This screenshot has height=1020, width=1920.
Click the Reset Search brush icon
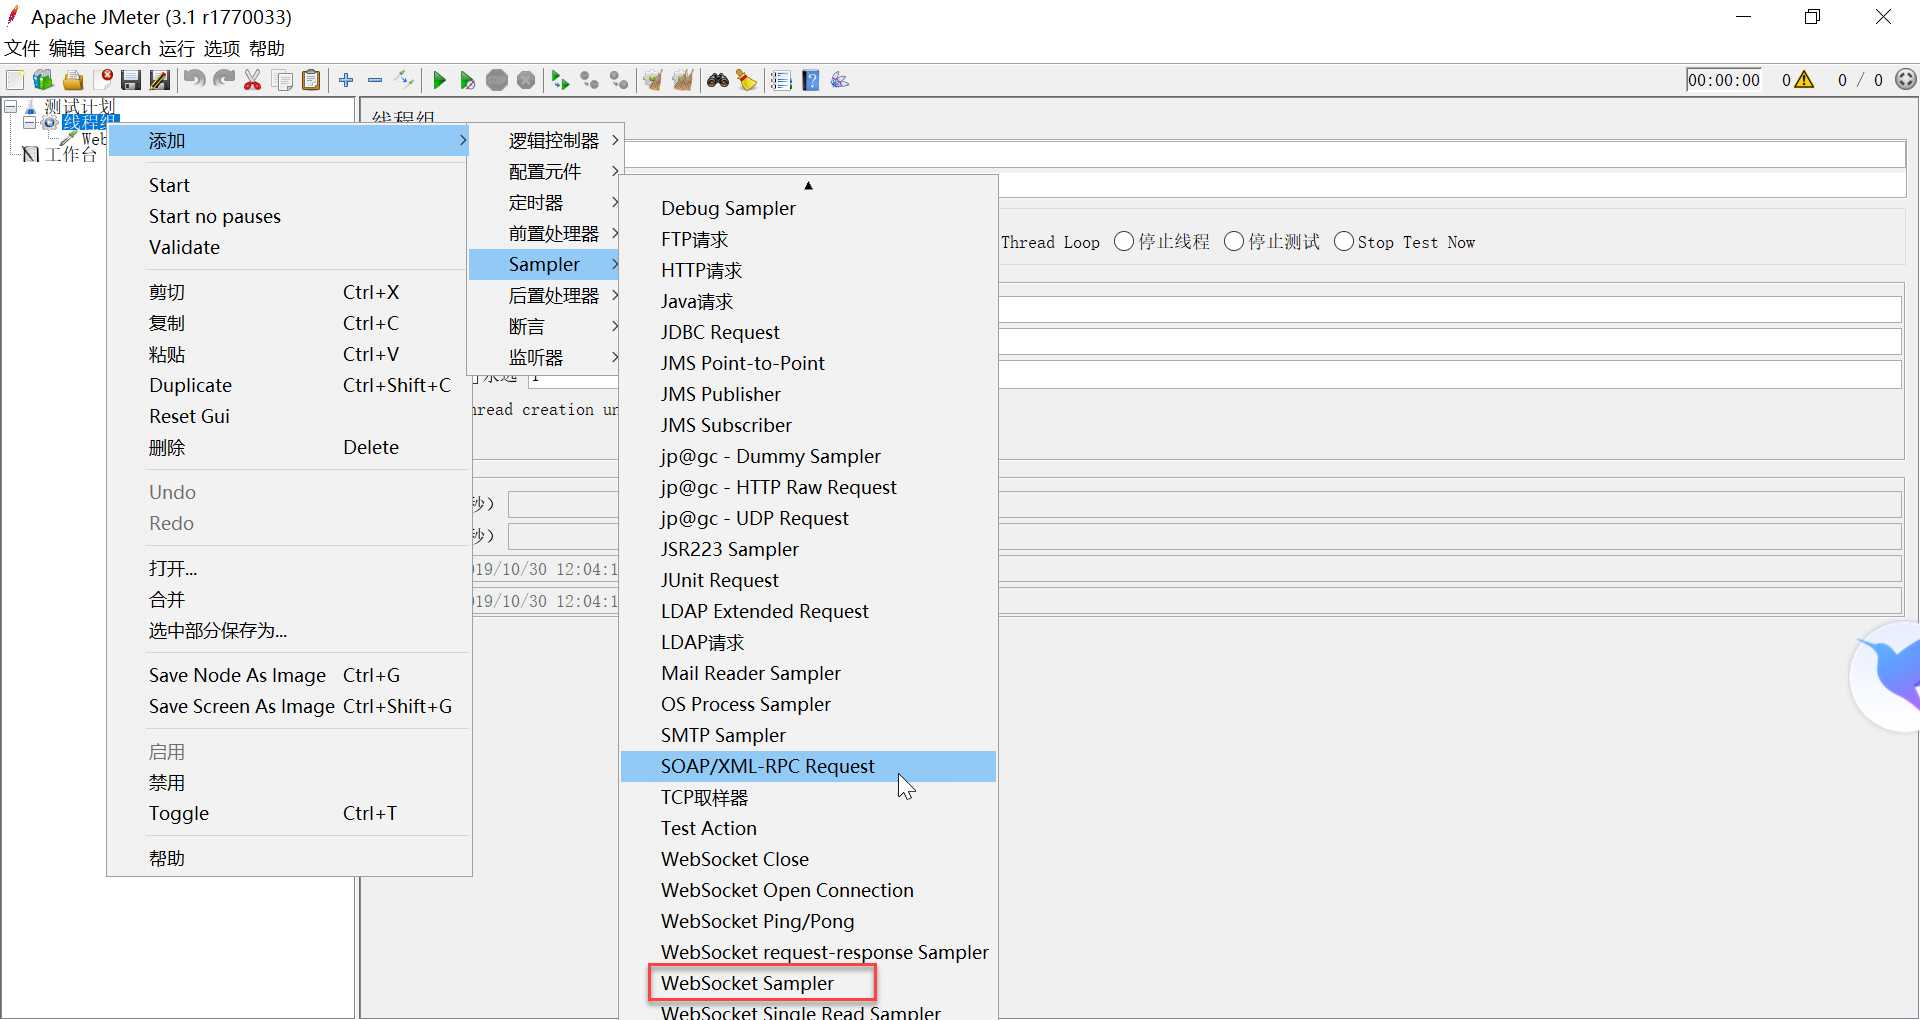pos(746,80)
